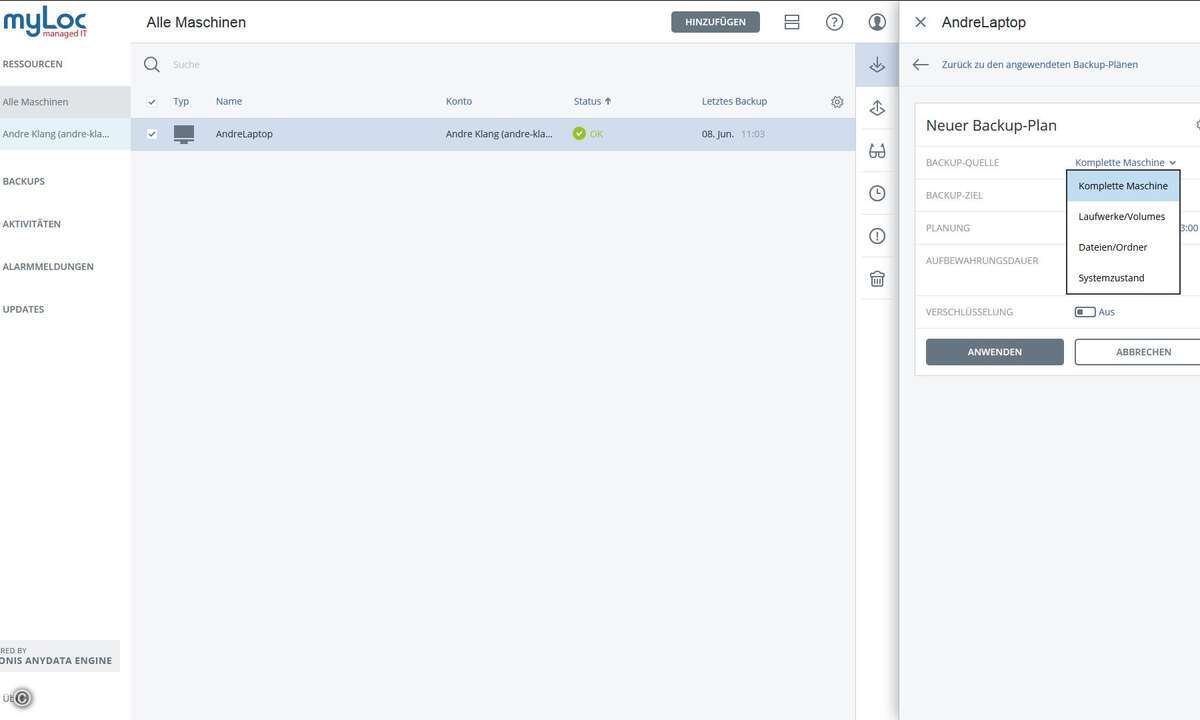This screenshot has width=1200, height=720.
Task: Click the Neuer Backup-Plan title
Action: click(991, 126)
